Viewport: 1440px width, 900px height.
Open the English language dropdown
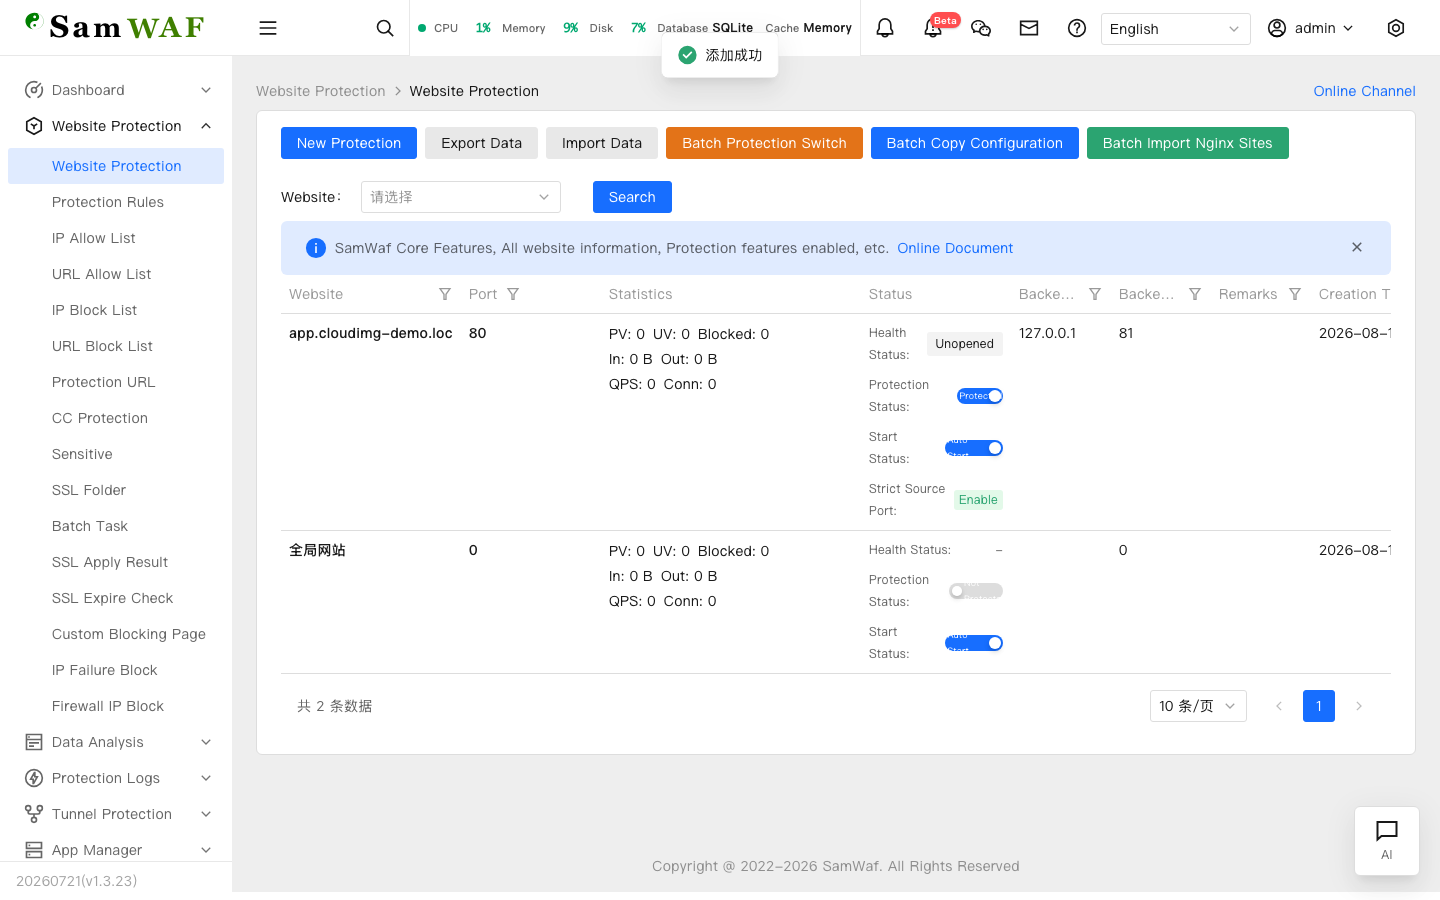1176,29
